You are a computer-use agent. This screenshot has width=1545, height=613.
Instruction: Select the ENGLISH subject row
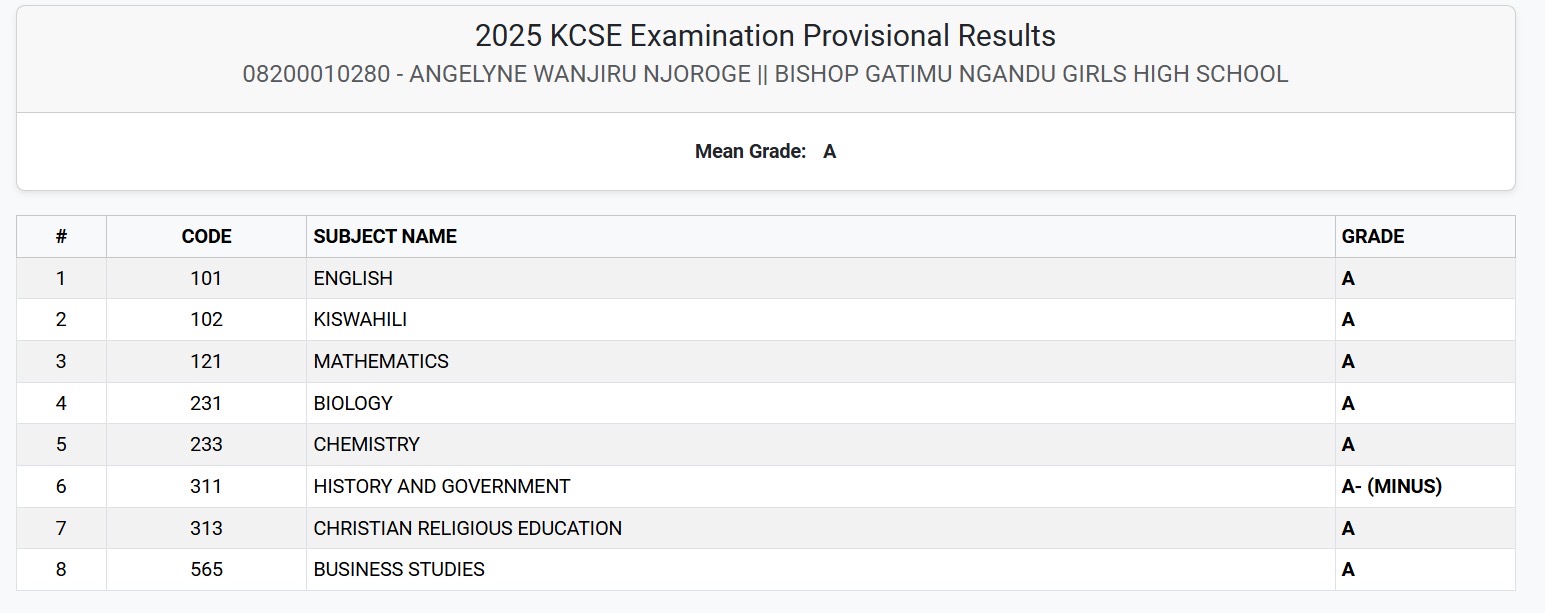(x=353, y=279)
